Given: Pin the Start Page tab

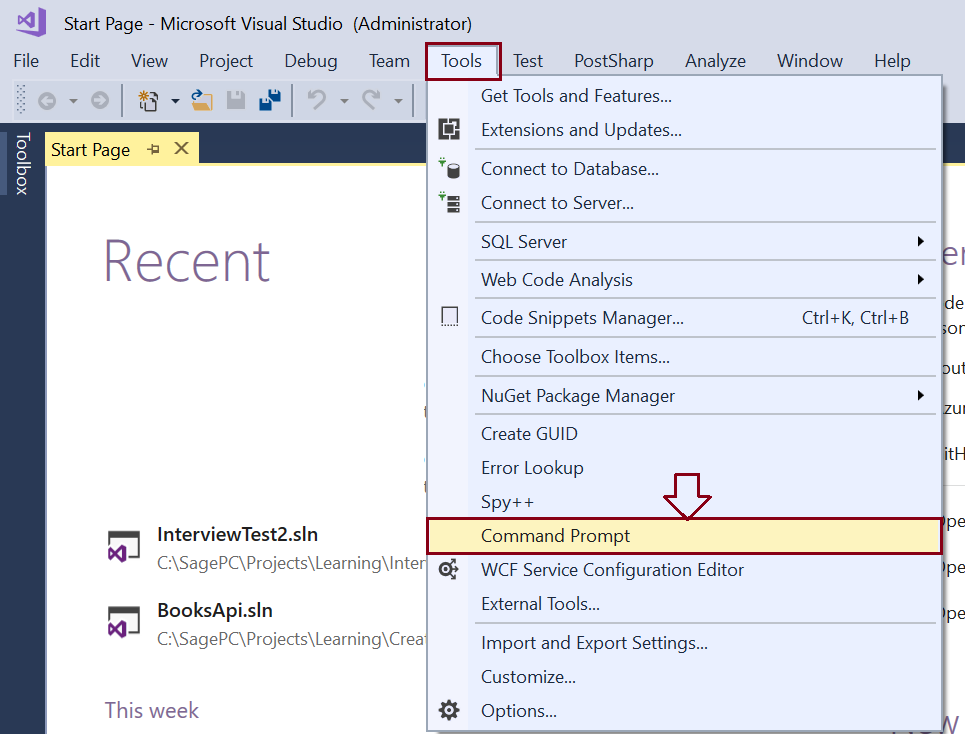Looking at the screenshot, I should [154, 149].
